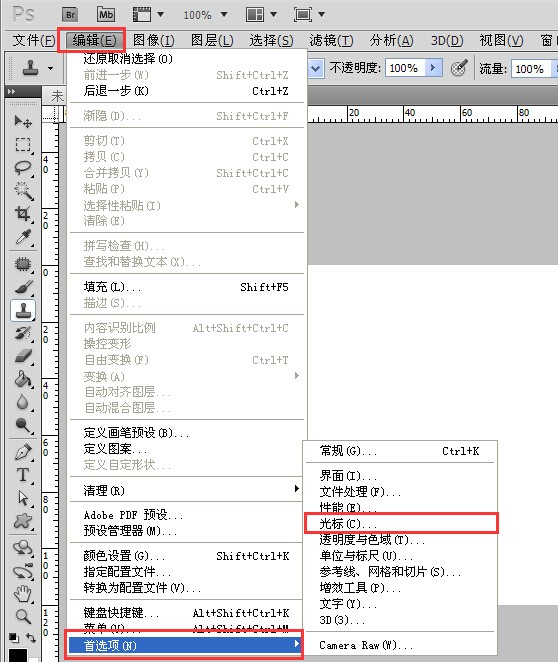Screen dimensions: 558x662
Task: Open the 文件(F) menu
Action: click(x=34, y=41)
